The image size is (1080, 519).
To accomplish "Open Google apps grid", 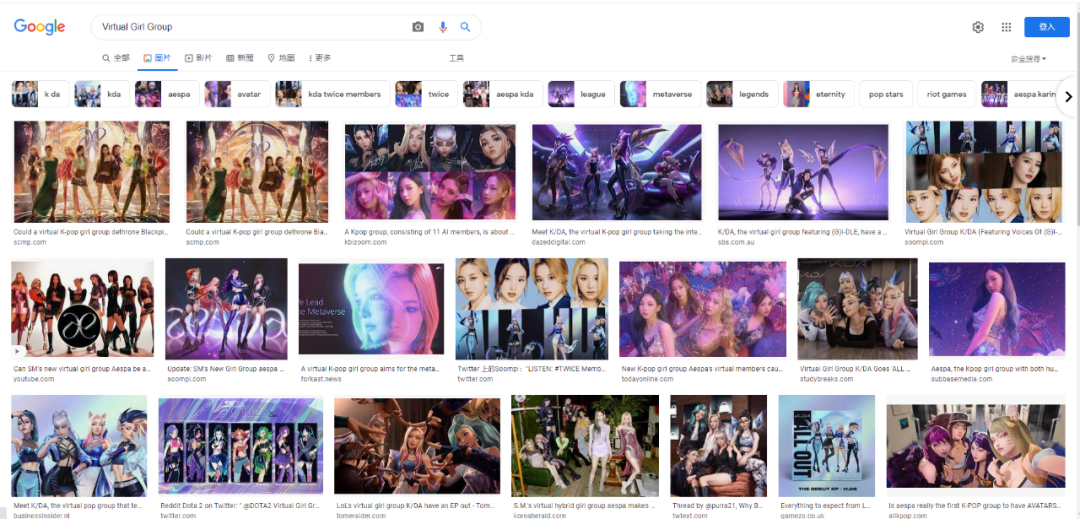I will pyautogui.click(x=1006, y=27).
